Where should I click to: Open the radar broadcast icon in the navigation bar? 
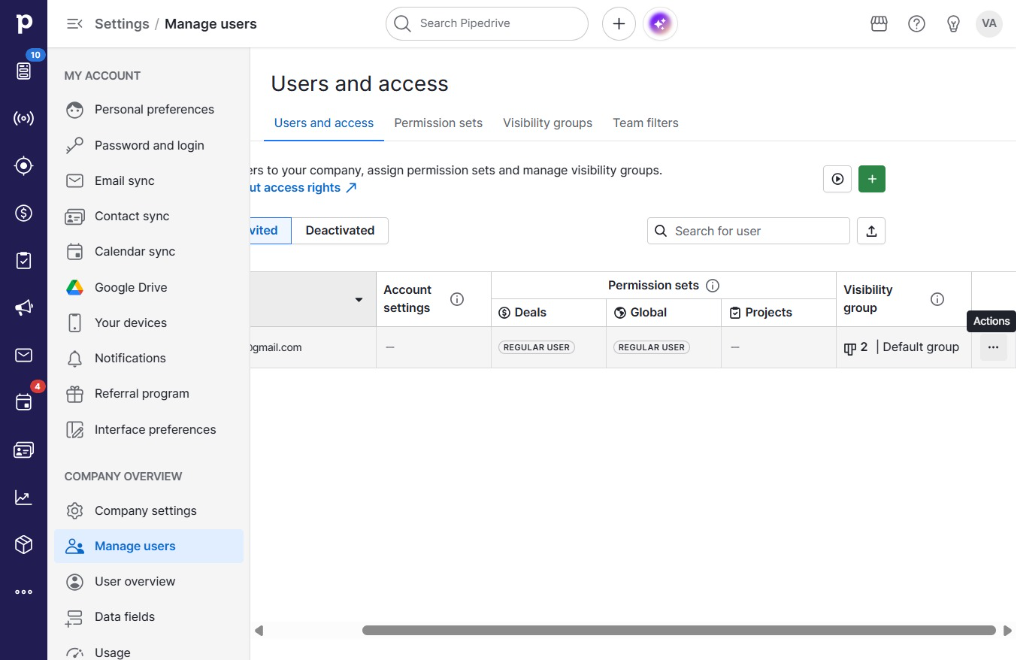click(23, 119)
